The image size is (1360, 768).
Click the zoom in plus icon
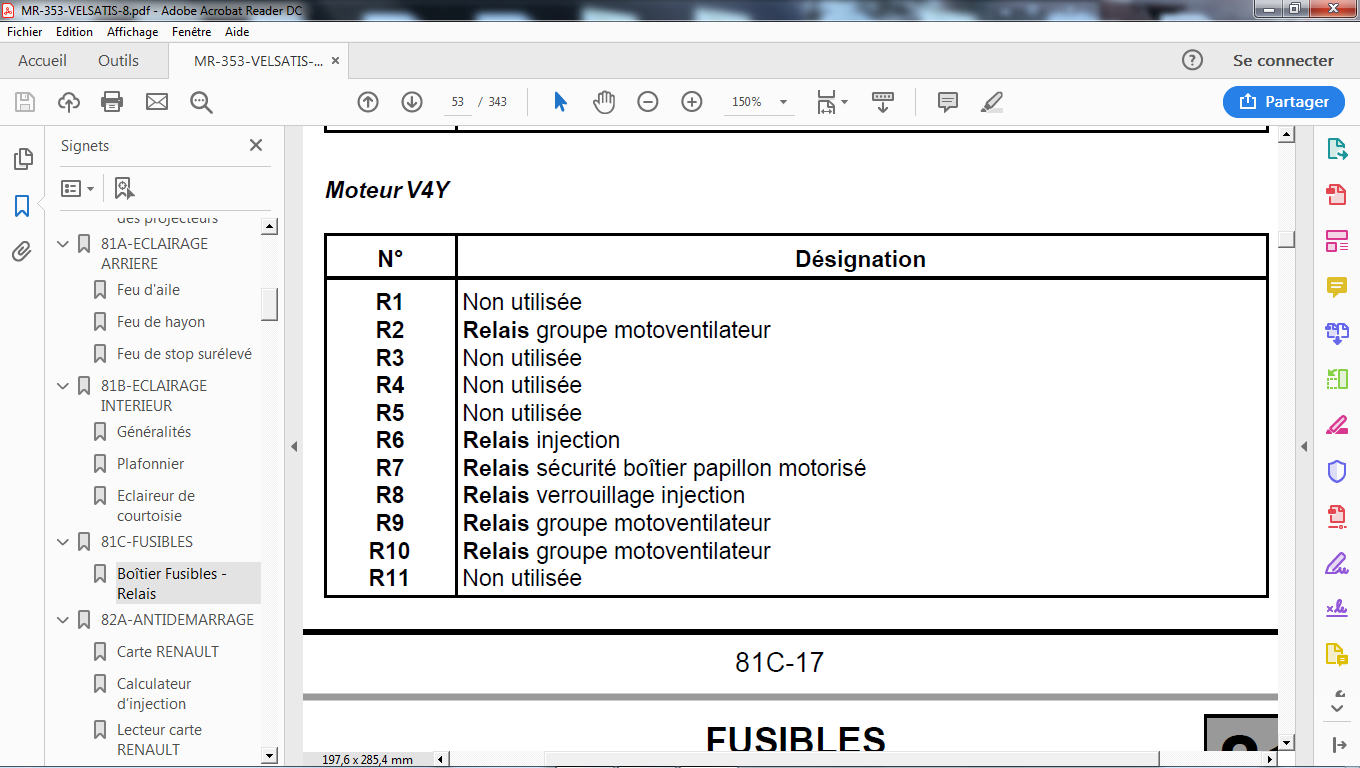(692, 102)
